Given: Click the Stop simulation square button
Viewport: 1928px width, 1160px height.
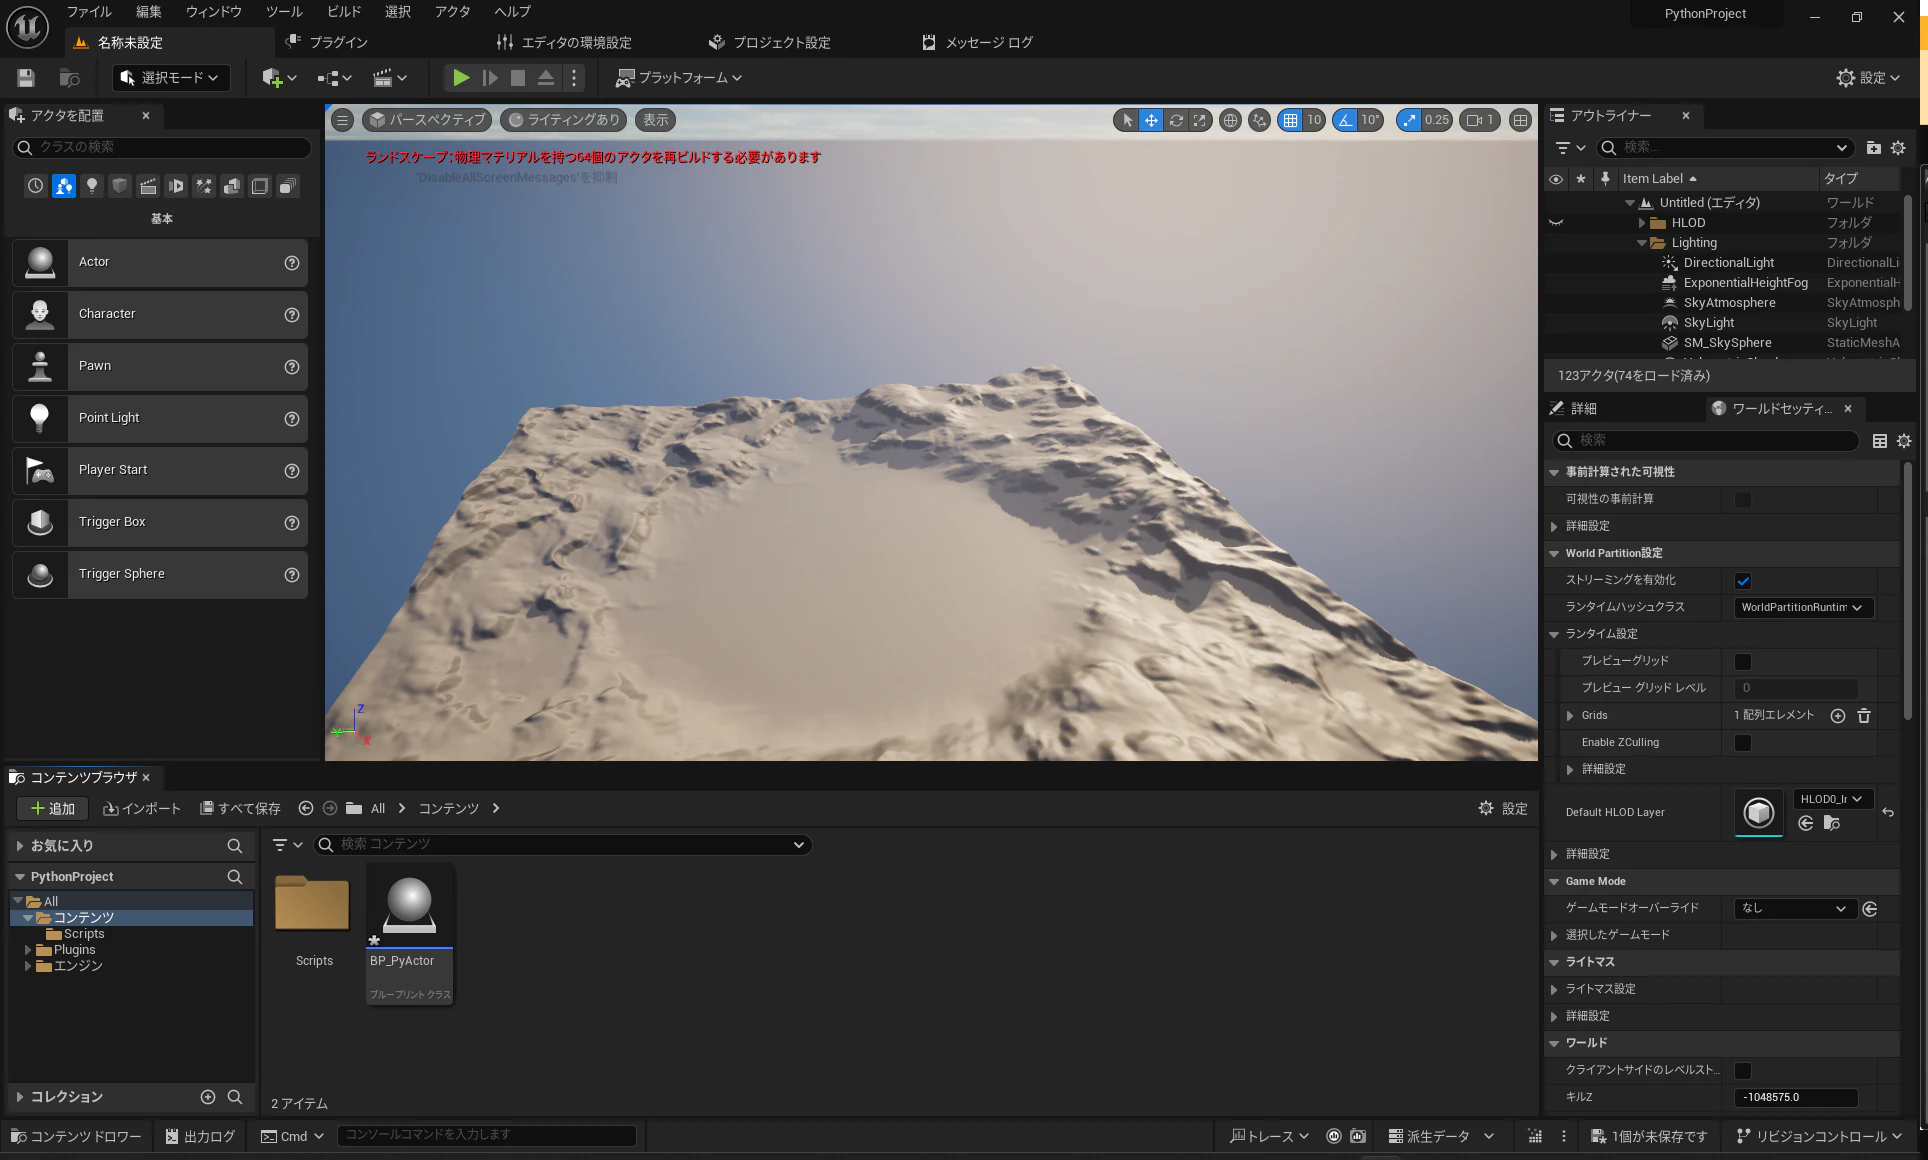Looking at the screenshot, I should (518, 78).
